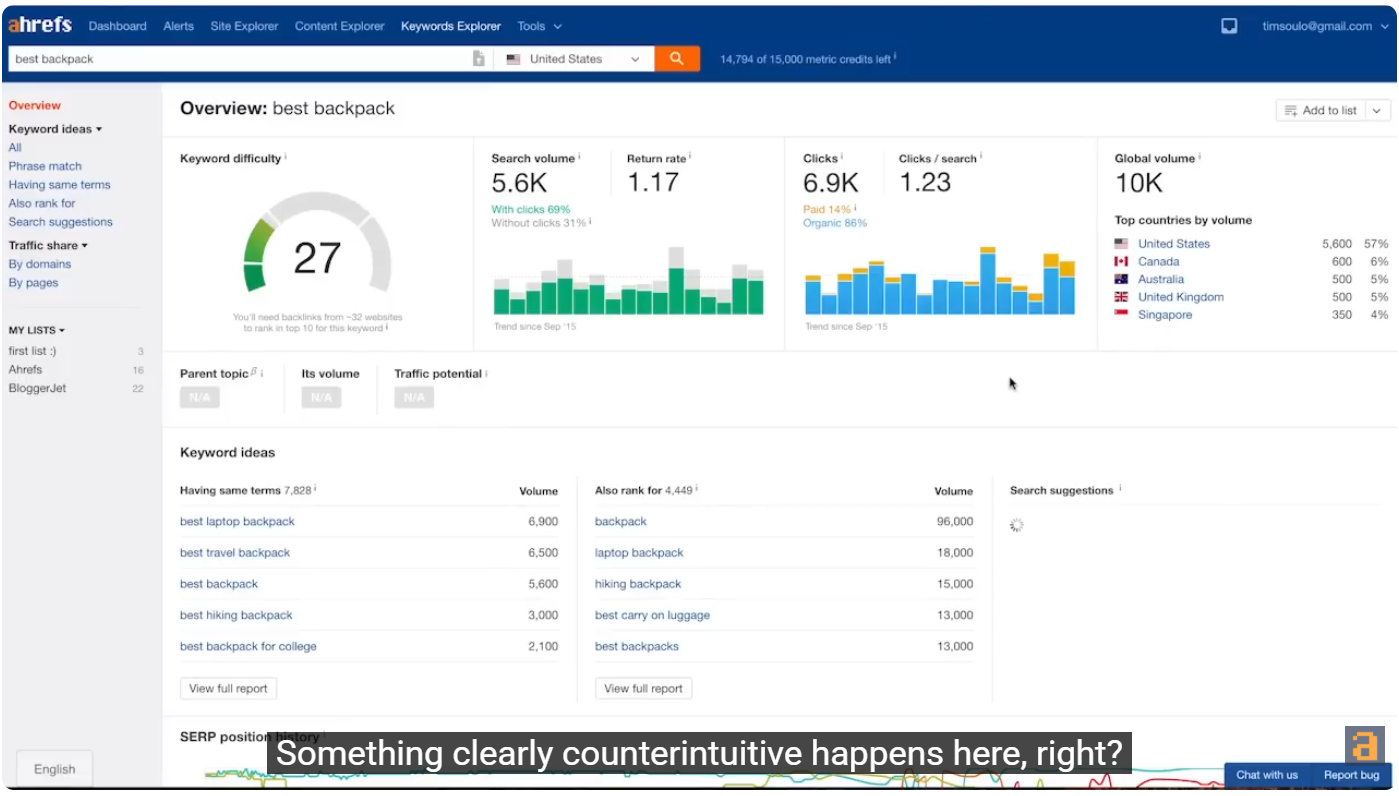Screen dimensions: 1399x796
Task: Click the info icon after metric credits left
Action: click(895, 57)
